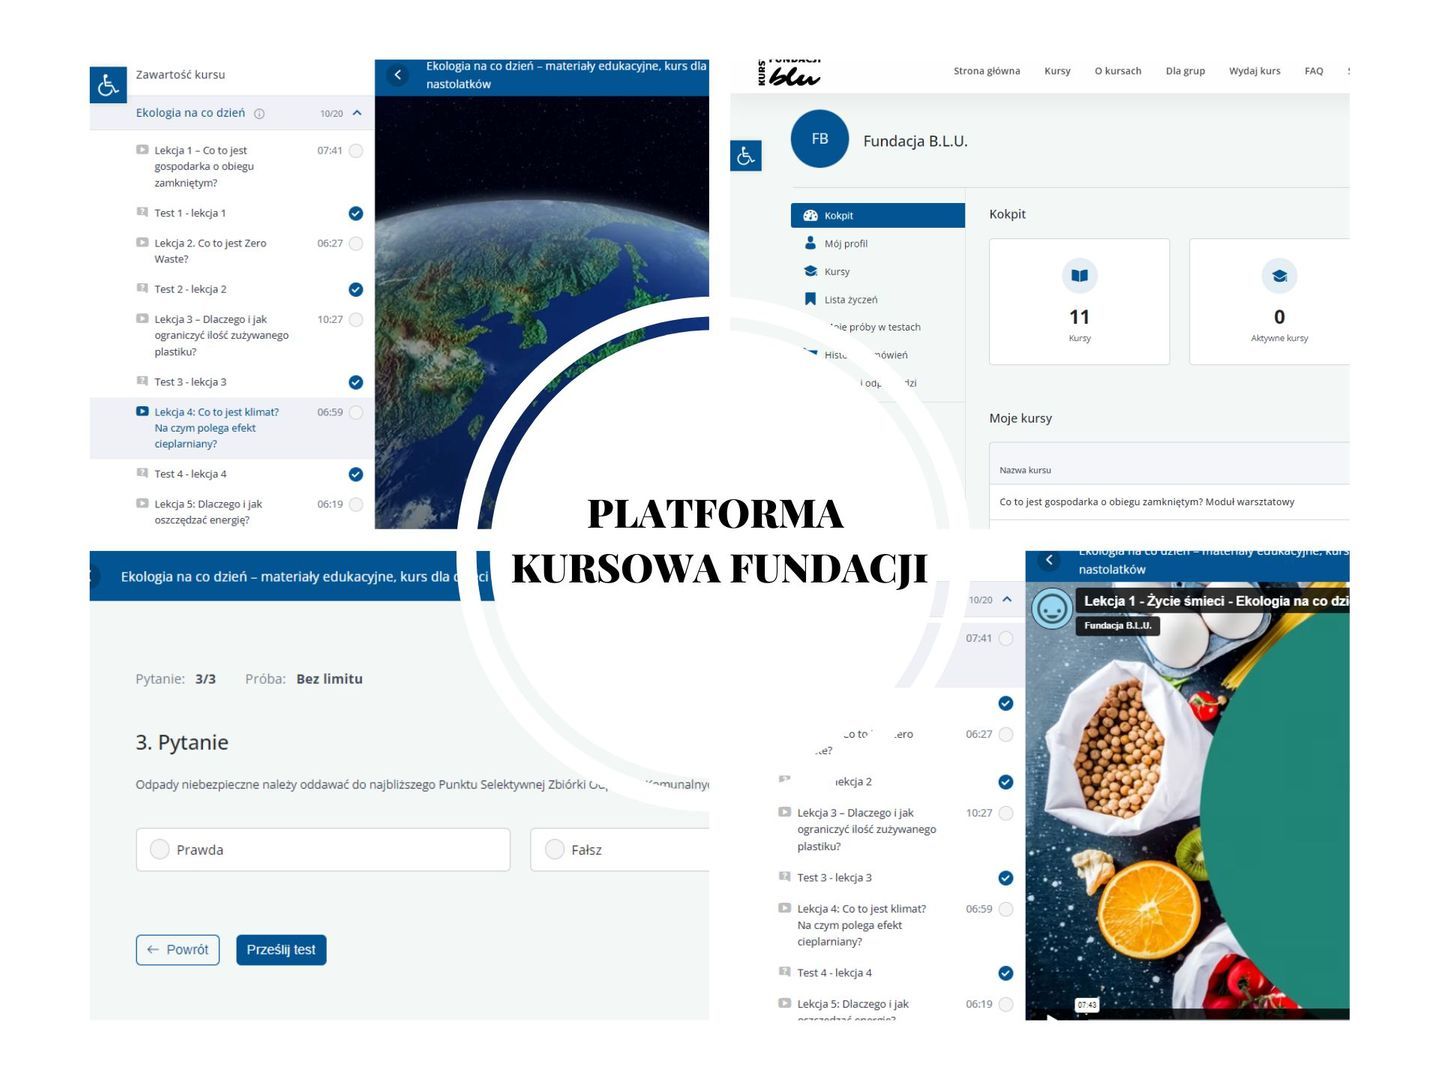Go back using arrow above the Earth image
1440x1080 pixels.
click(x=397, y=75)
